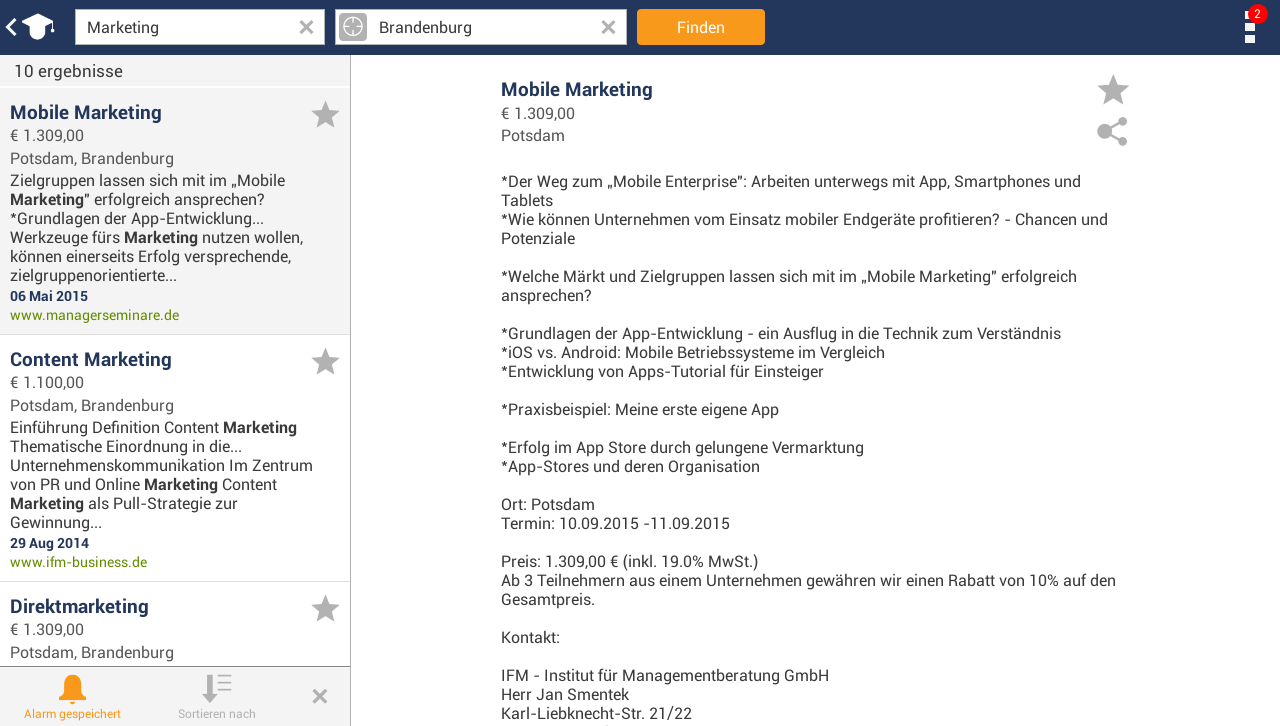
Task: Open the Direktmarketing result title
Action: pyautogui.click(x=79, y=606)
